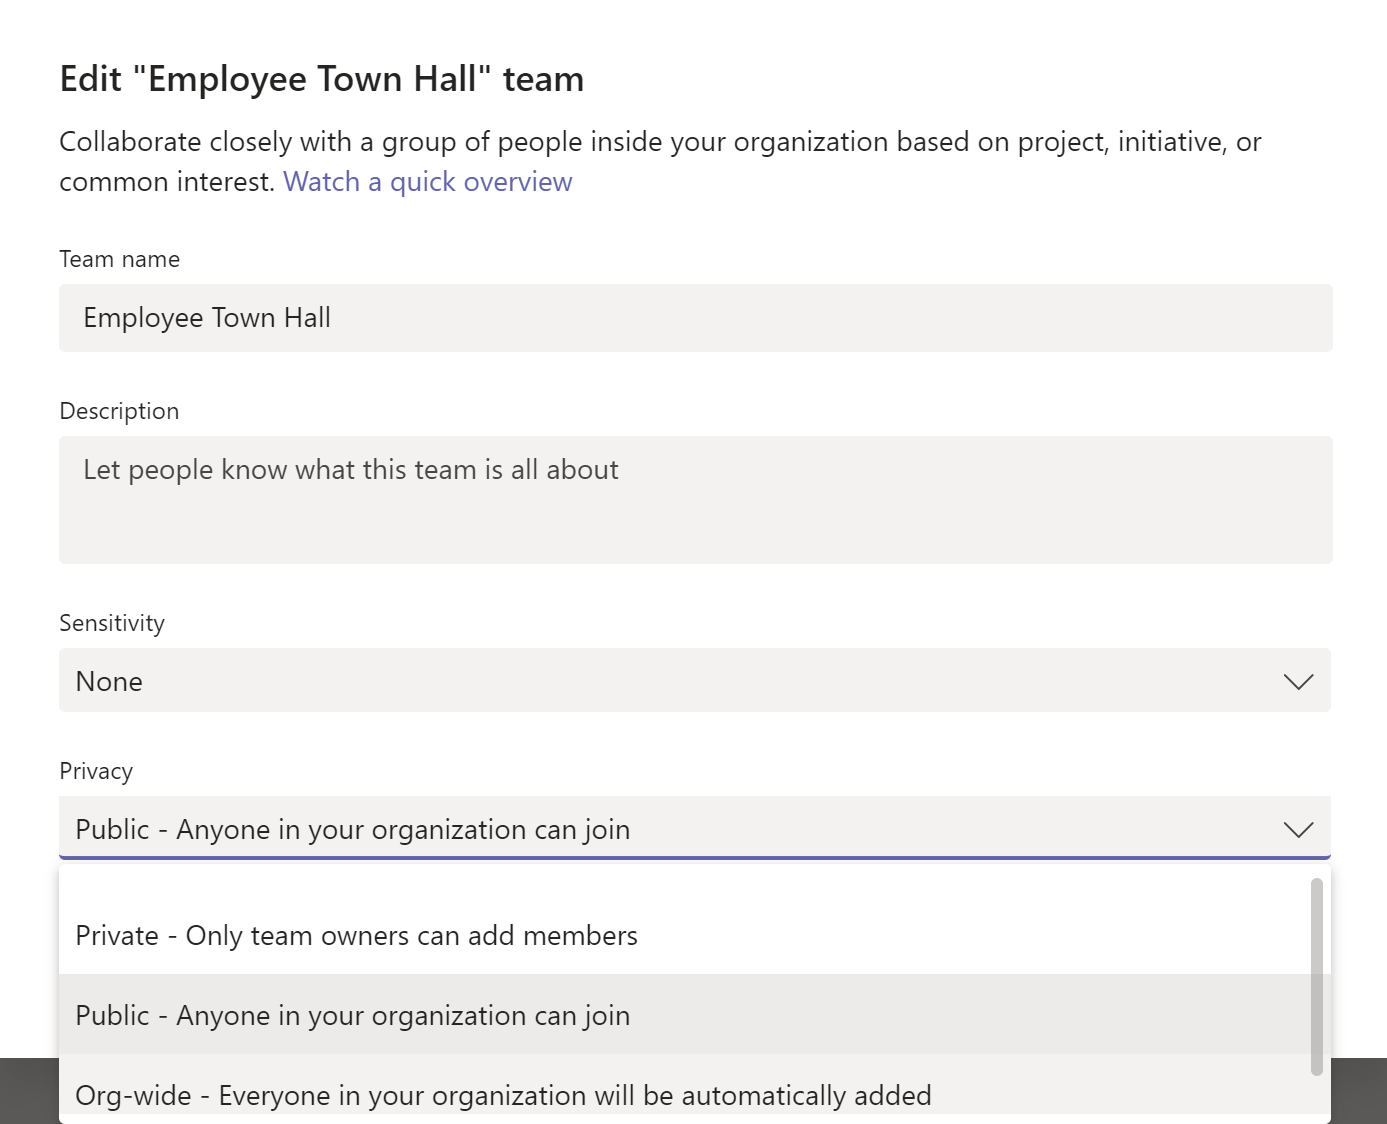This screenshot has height=1124, width=1387.
Task: Click the Sensitivity label
Action: pyautogui.click(x=112, y=623)
